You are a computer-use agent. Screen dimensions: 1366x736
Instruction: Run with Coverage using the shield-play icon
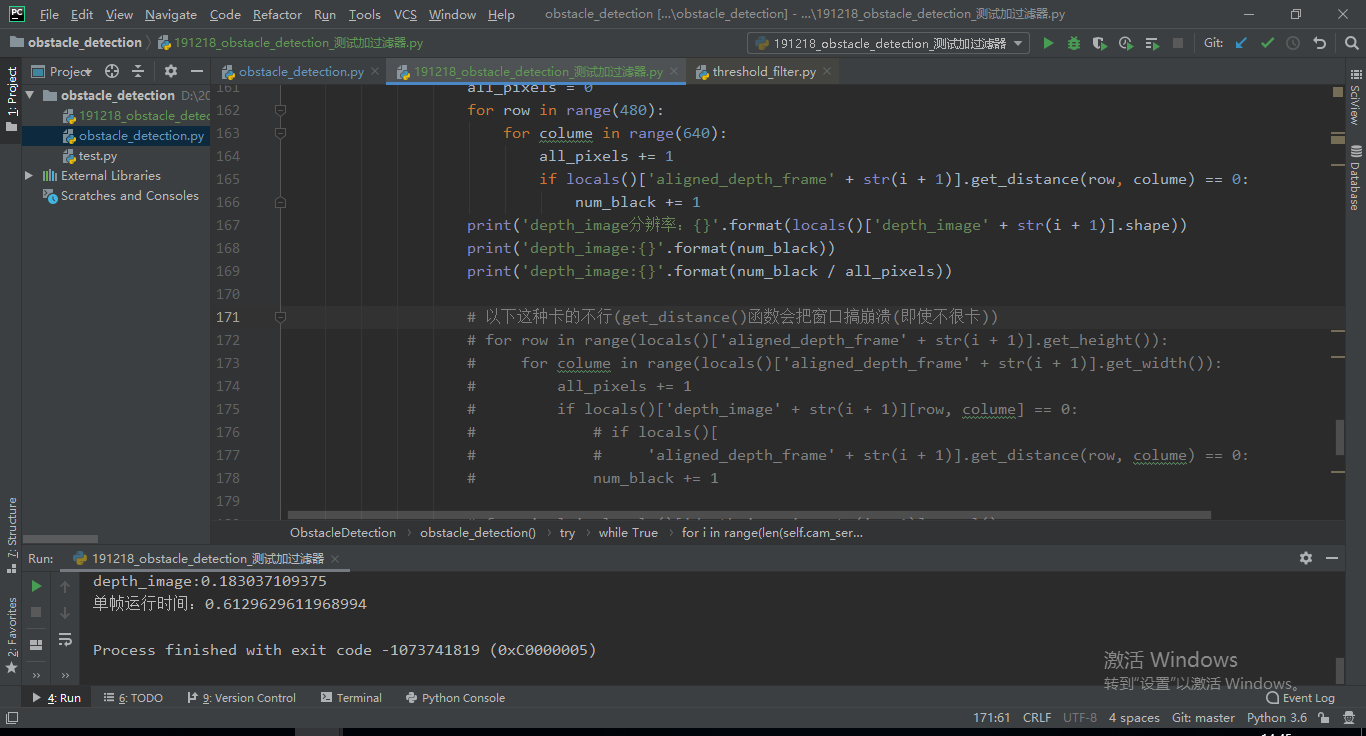[x=1100, y=43]
